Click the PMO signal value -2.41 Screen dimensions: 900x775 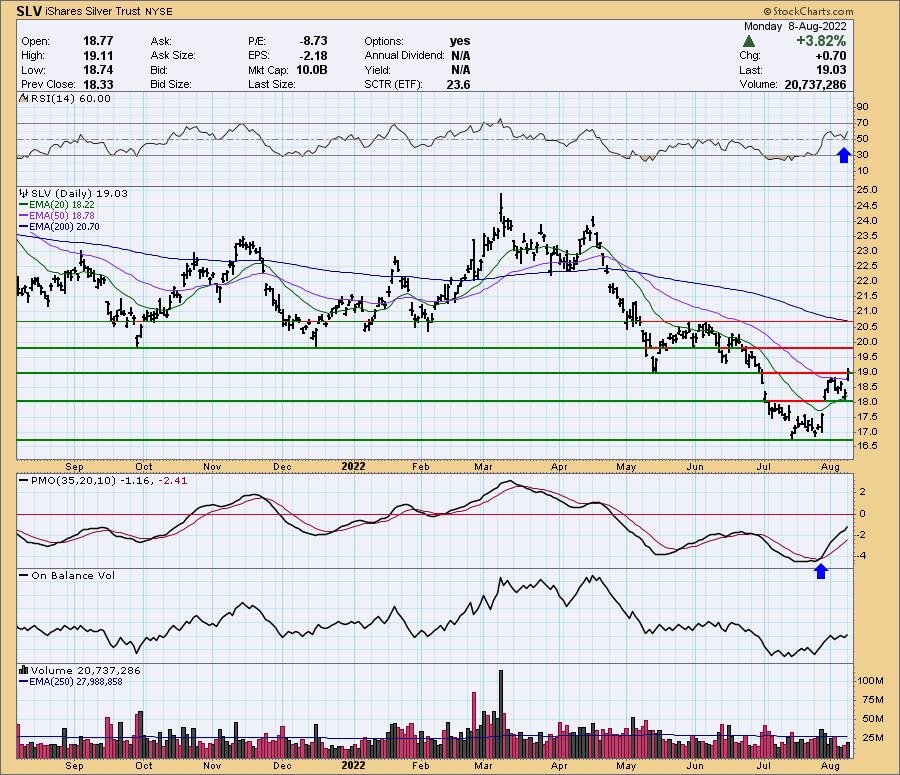172,480
